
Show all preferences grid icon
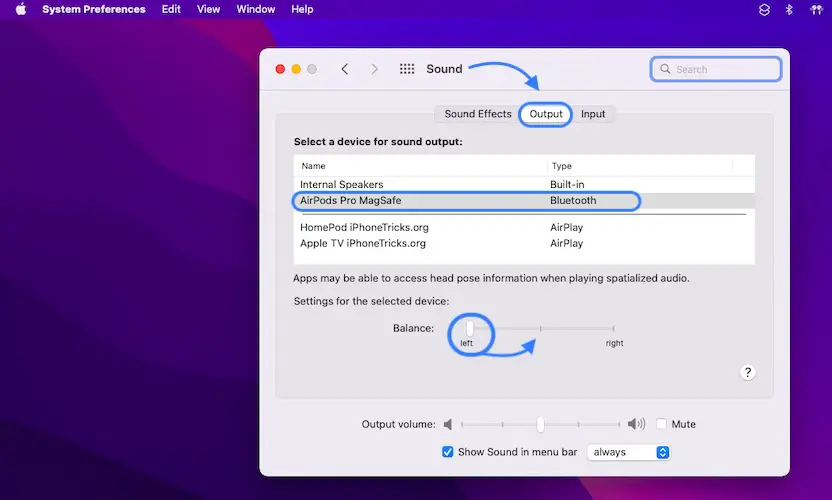407,69
